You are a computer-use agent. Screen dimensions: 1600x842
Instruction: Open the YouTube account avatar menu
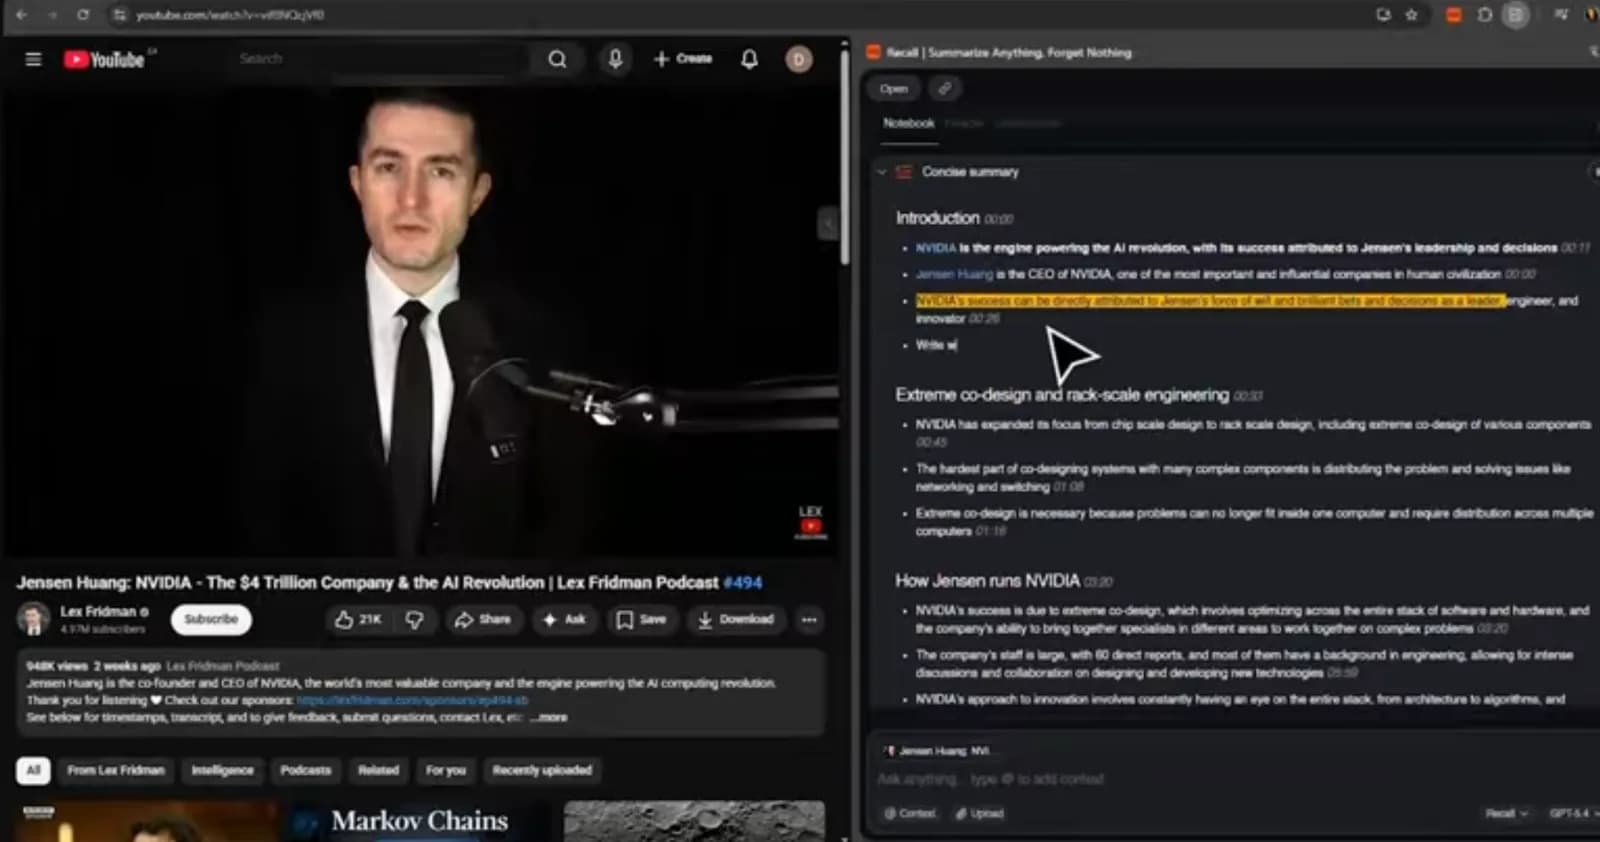[x=798, y=59]
